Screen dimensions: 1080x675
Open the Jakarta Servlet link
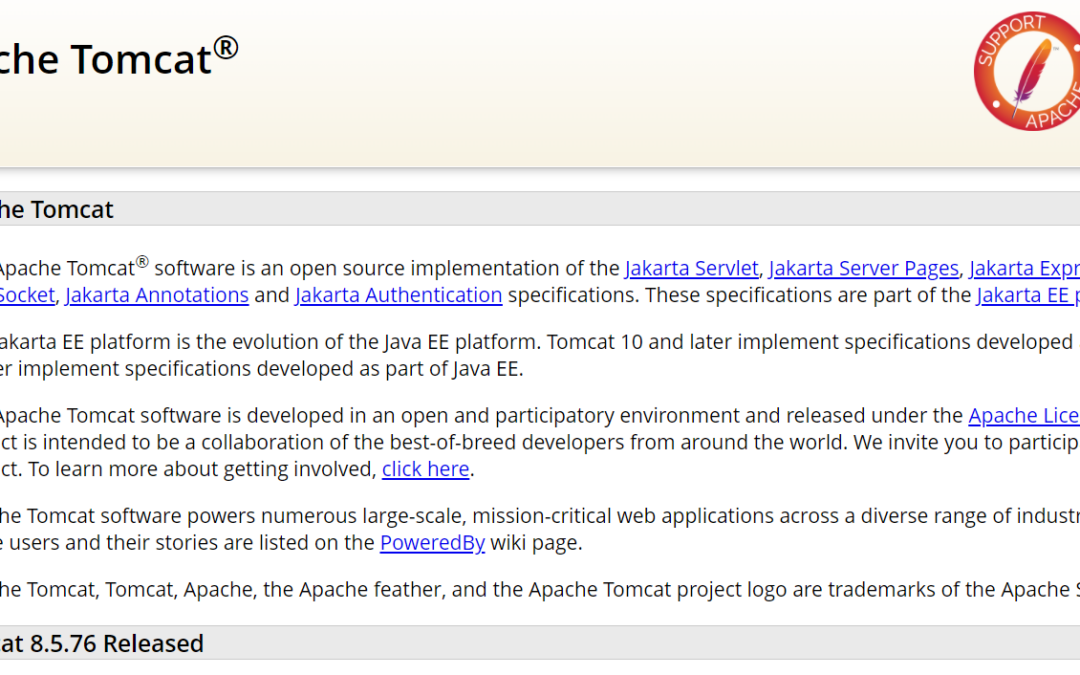tap(691, 268)
